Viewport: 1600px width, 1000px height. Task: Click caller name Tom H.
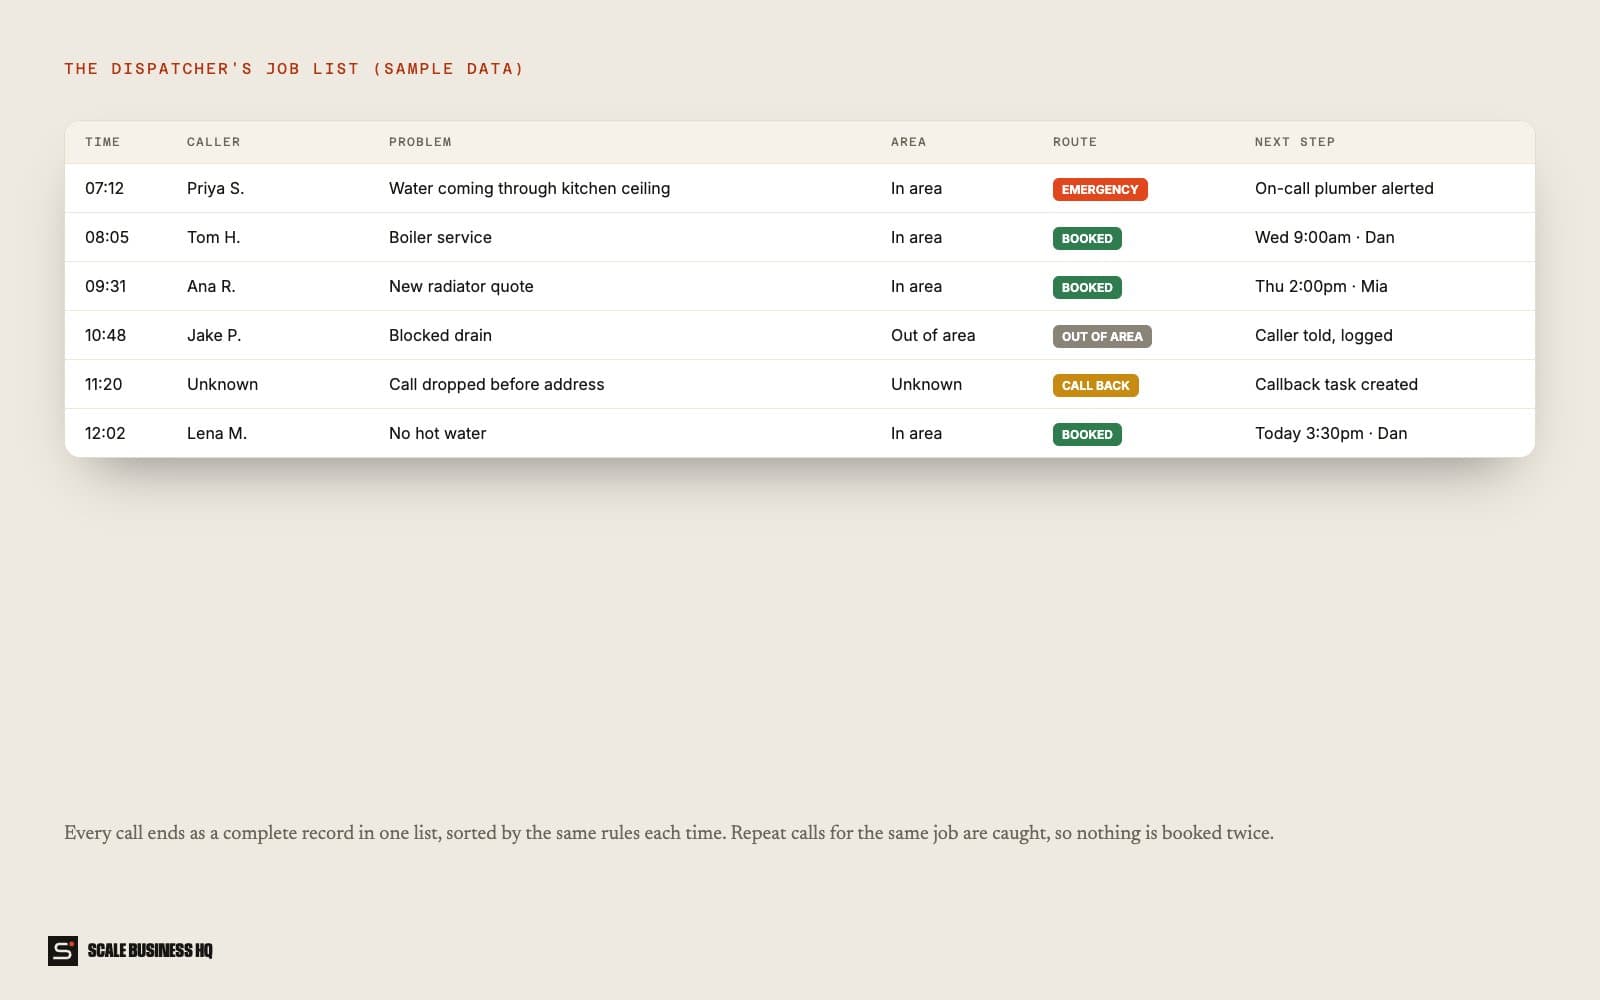[213, 237]
